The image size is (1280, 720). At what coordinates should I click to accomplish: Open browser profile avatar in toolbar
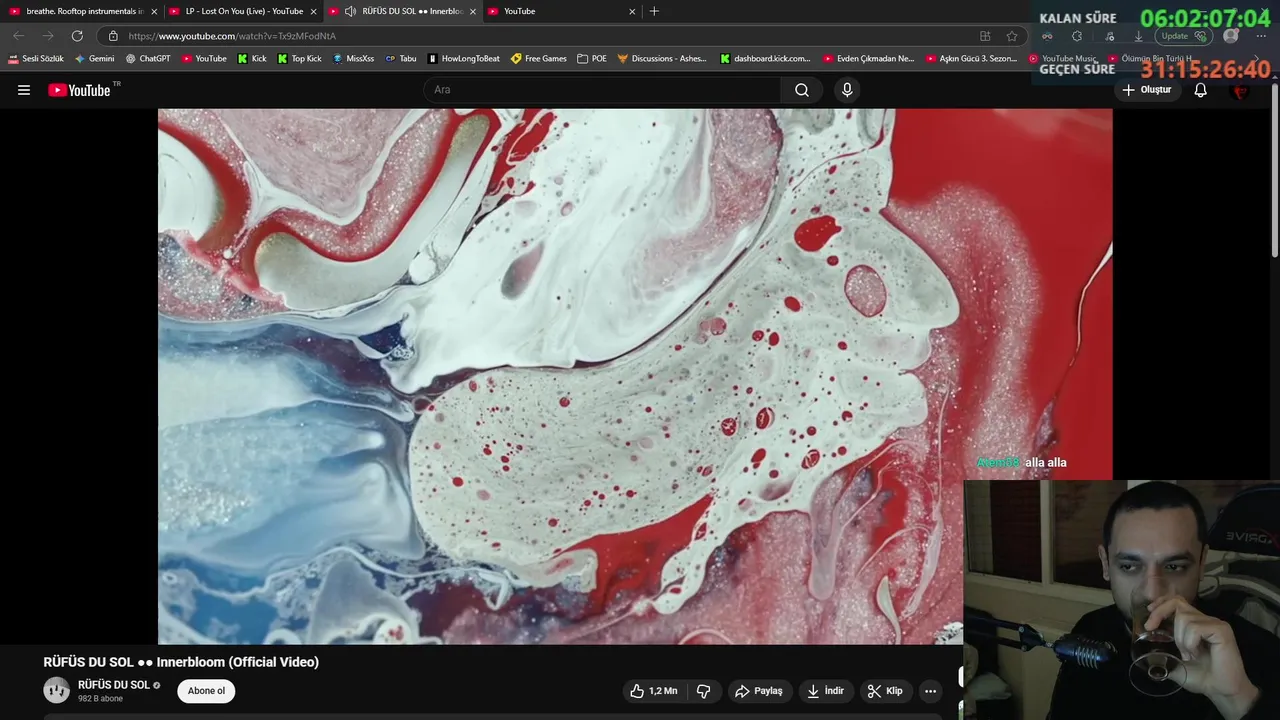point(1231,36)
